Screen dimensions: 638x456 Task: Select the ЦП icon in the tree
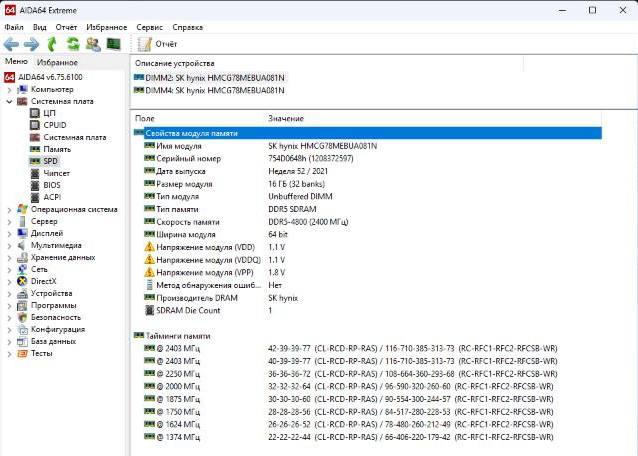point(35,113)
